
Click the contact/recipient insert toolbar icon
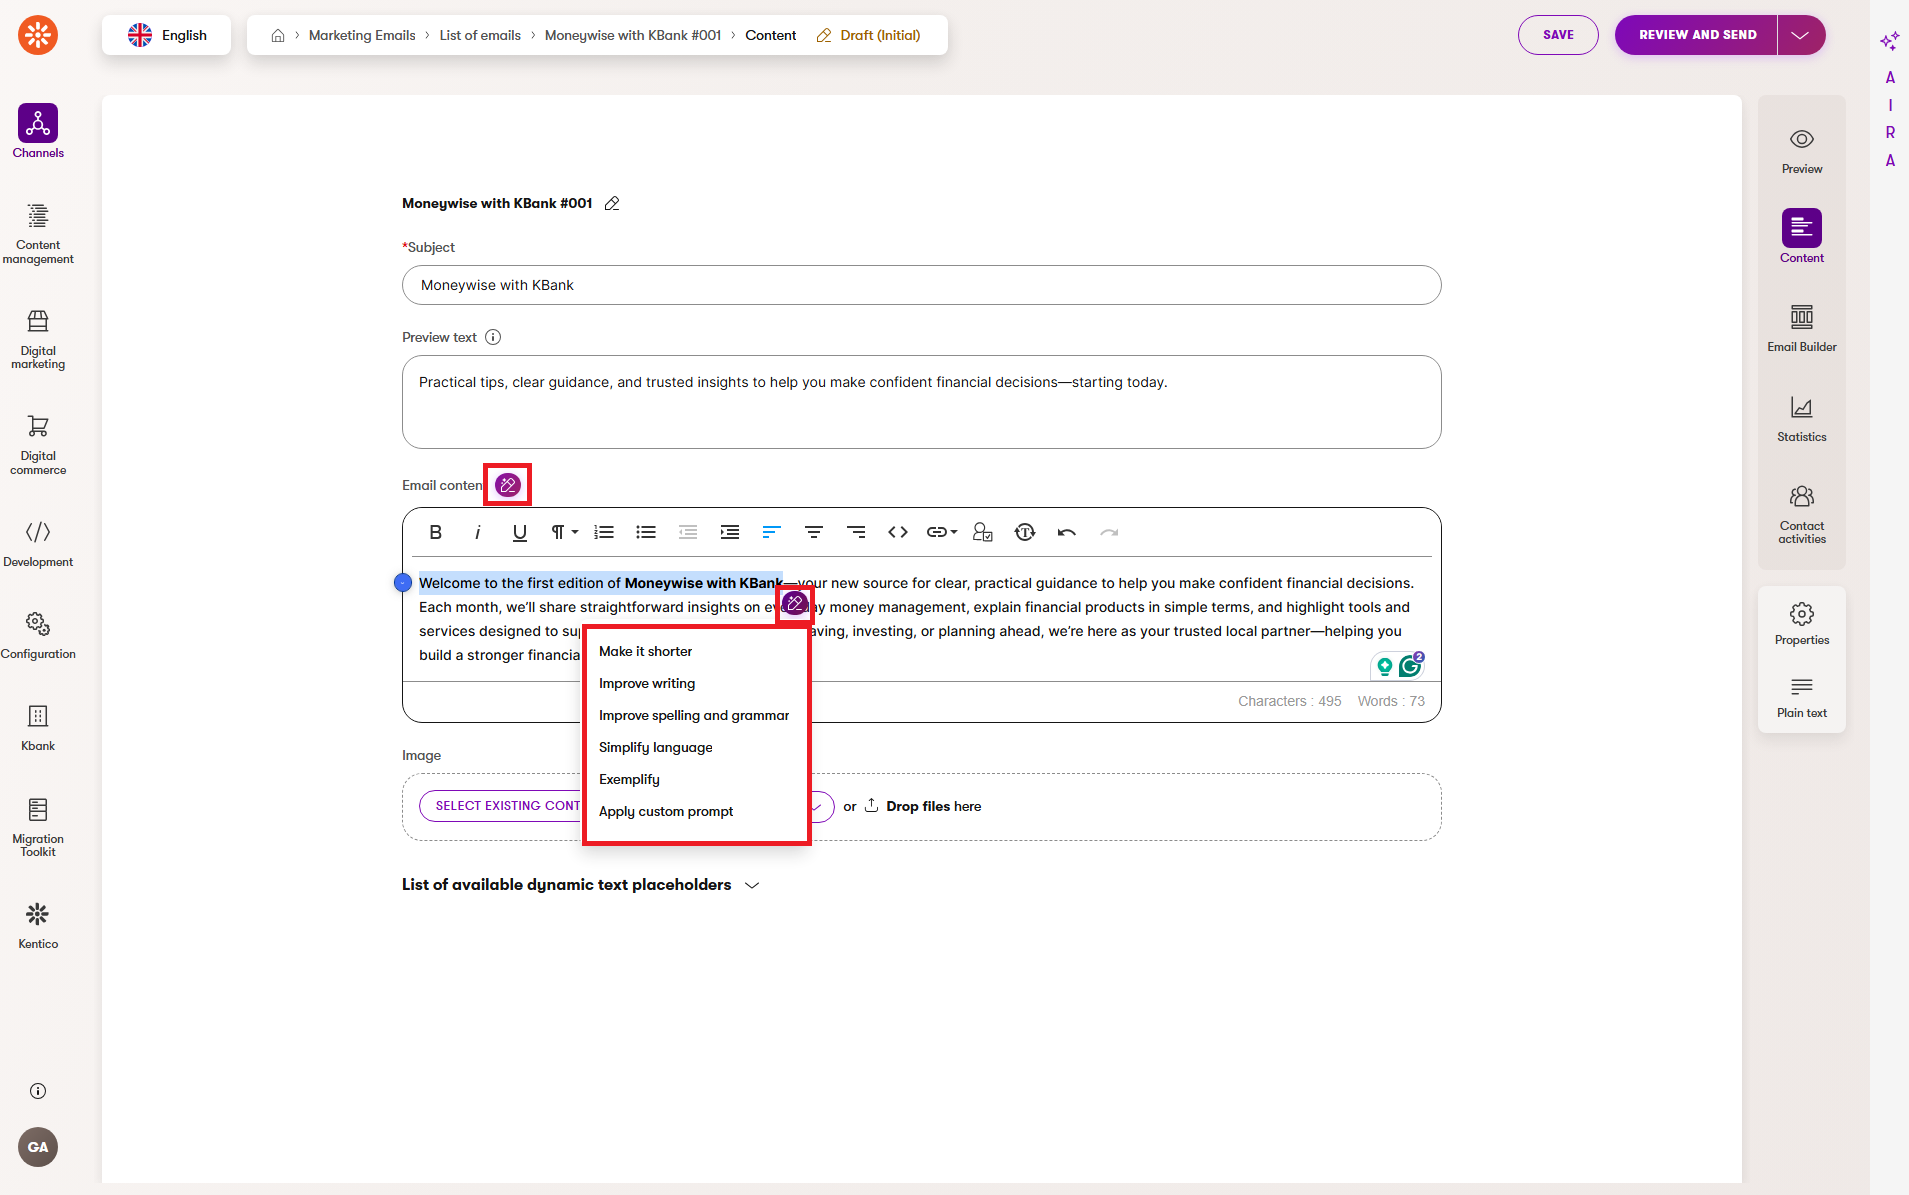coord(983,532)
